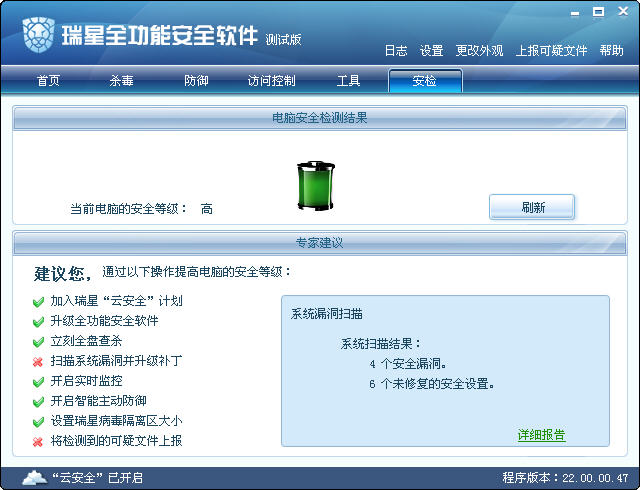Click green check beside 开启智能主动防御

click(38, 402)
